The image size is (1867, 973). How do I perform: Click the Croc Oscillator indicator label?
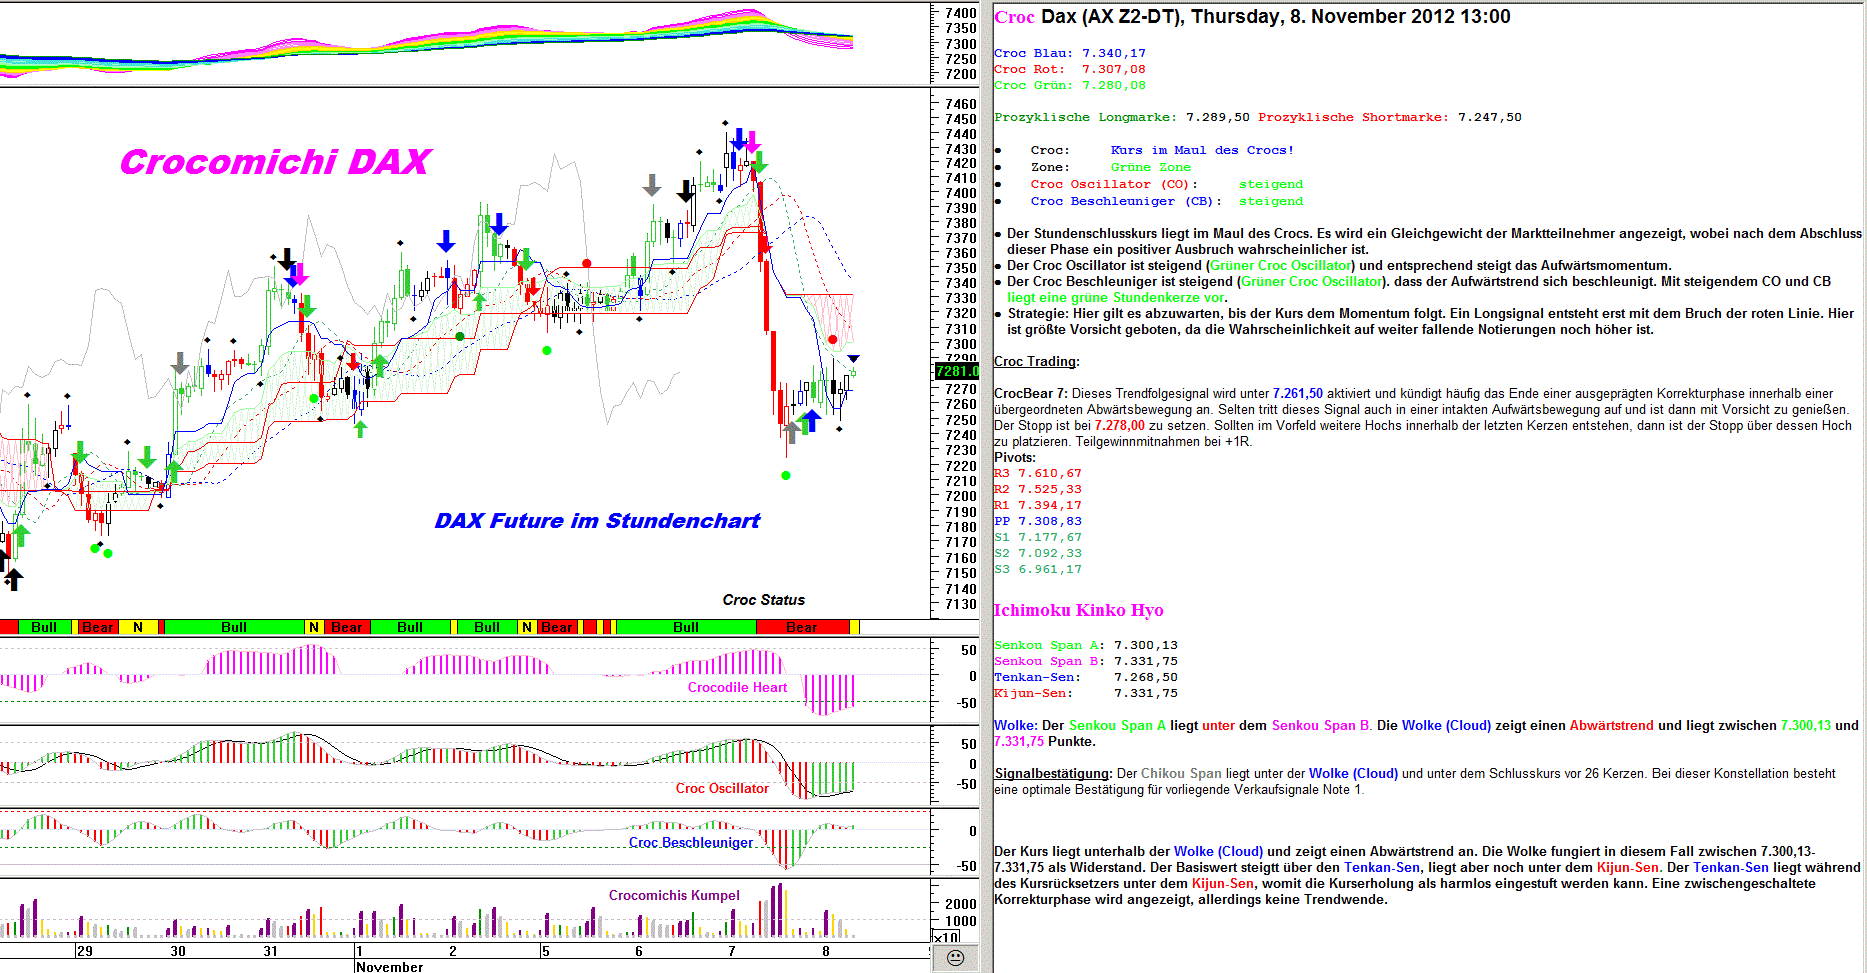722,788
